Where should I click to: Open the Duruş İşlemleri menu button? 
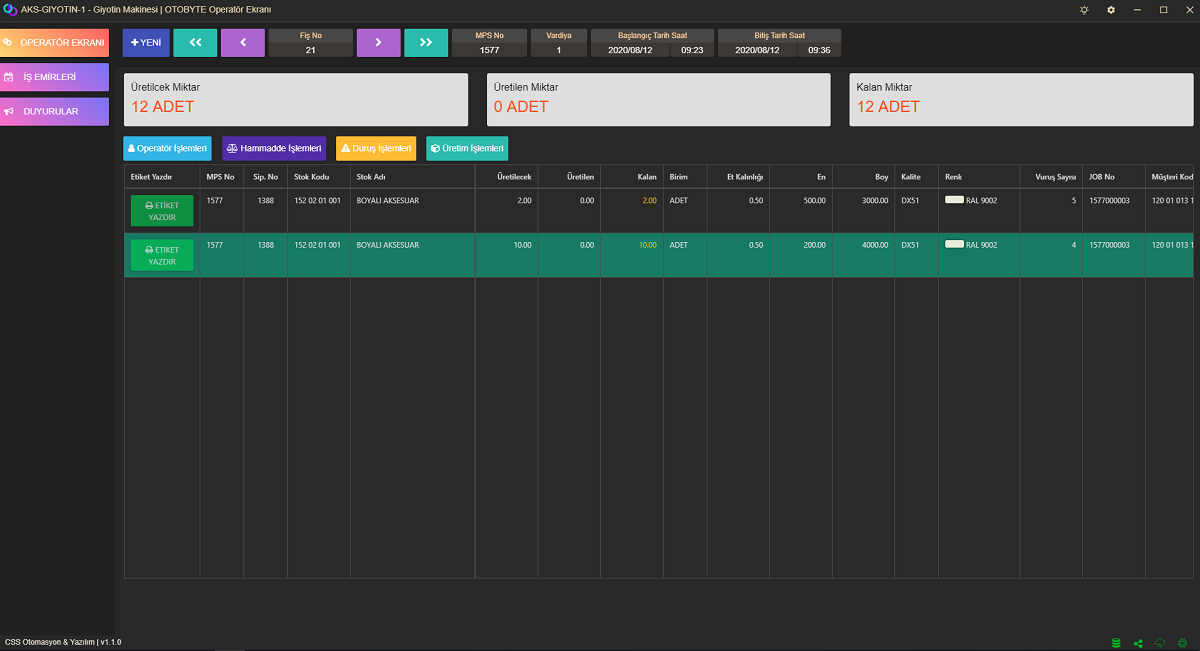tap(375, 149)
